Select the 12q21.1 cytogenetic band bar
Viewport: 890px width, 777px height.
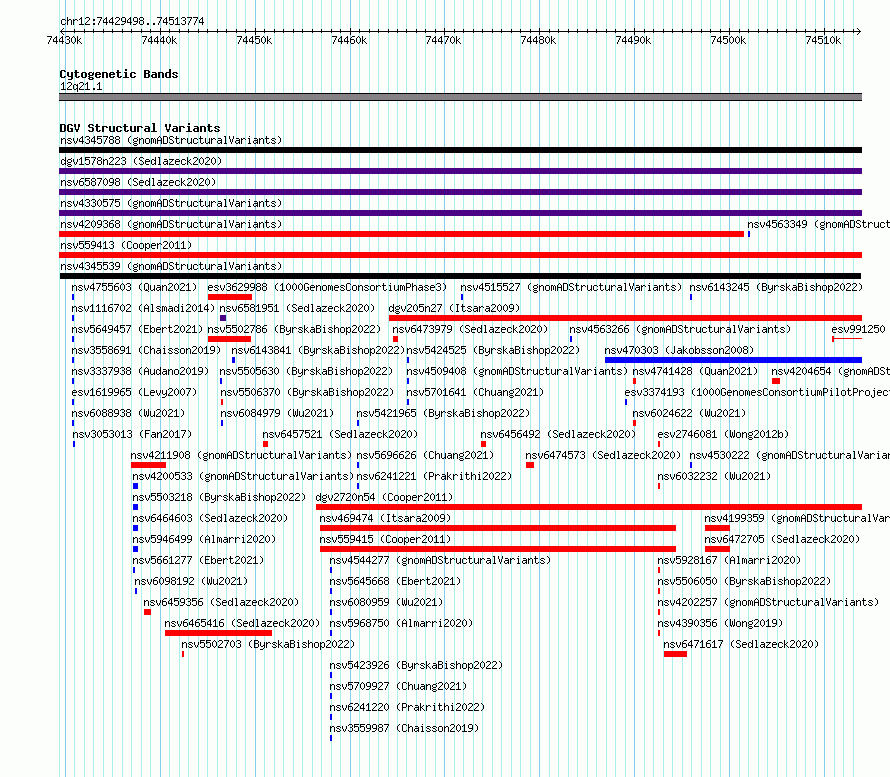(x=460, y=97)
